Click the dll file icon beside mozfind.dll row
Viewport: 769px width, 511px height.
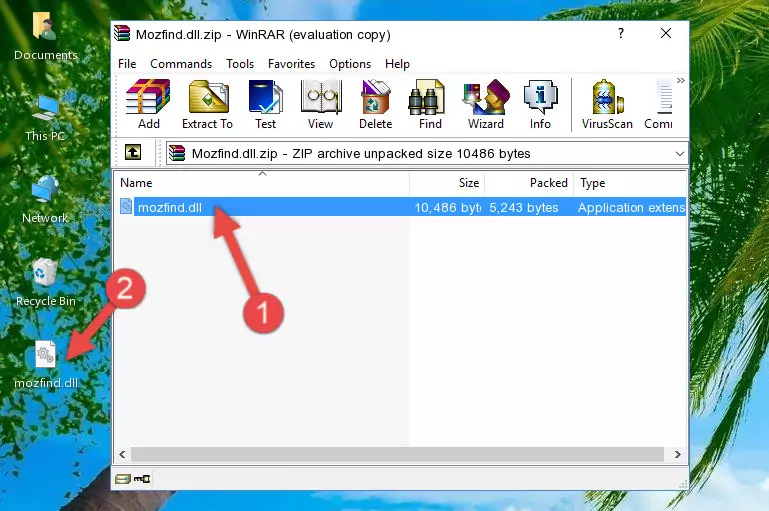pyautogui.click(x=126, y=206)
